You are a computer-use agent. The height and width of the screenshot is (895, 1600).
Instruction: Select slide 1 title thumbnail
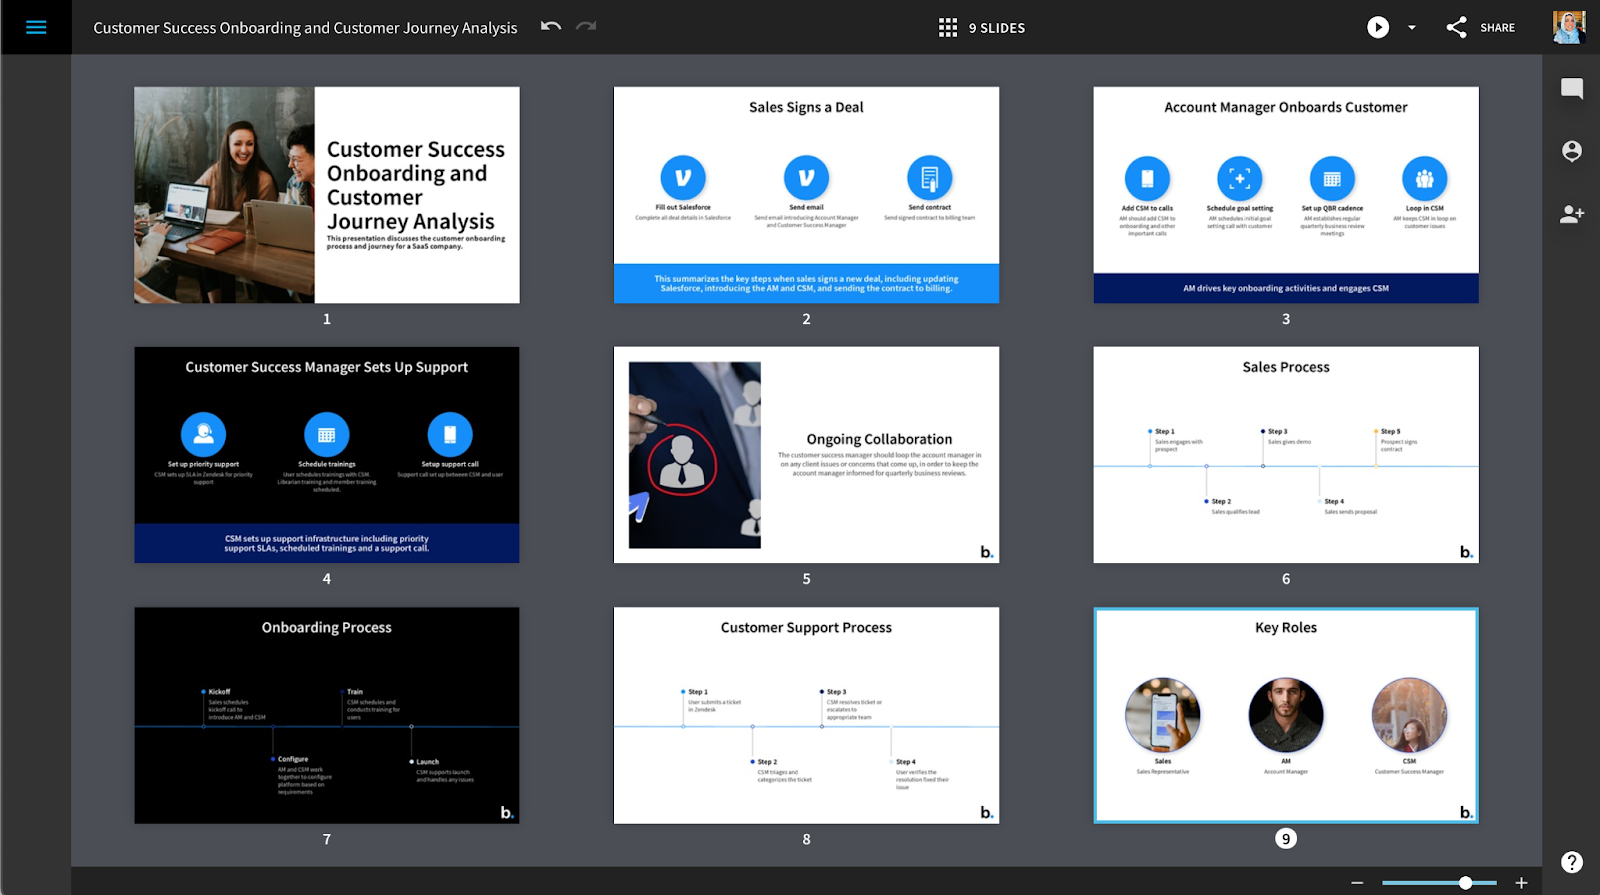pos(327,195)
